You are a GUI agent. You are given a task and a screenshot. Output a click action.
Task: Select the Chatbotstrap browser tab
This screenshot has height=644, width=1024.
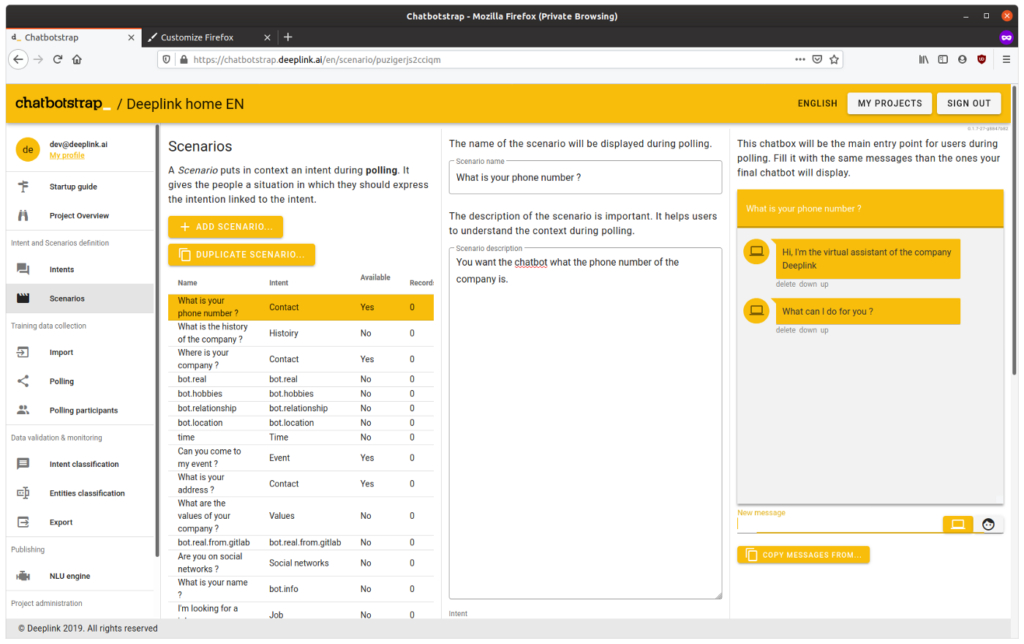click(x=73, y=38)
